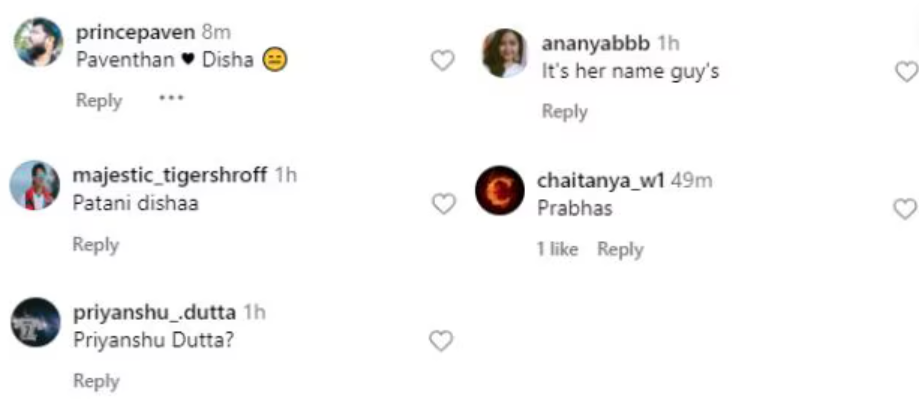The height and width of the screenshot is (403, 919).
Task: Reply to chaitanya_w1's comment
Action: pyautogui.click(x=620, y=249)
